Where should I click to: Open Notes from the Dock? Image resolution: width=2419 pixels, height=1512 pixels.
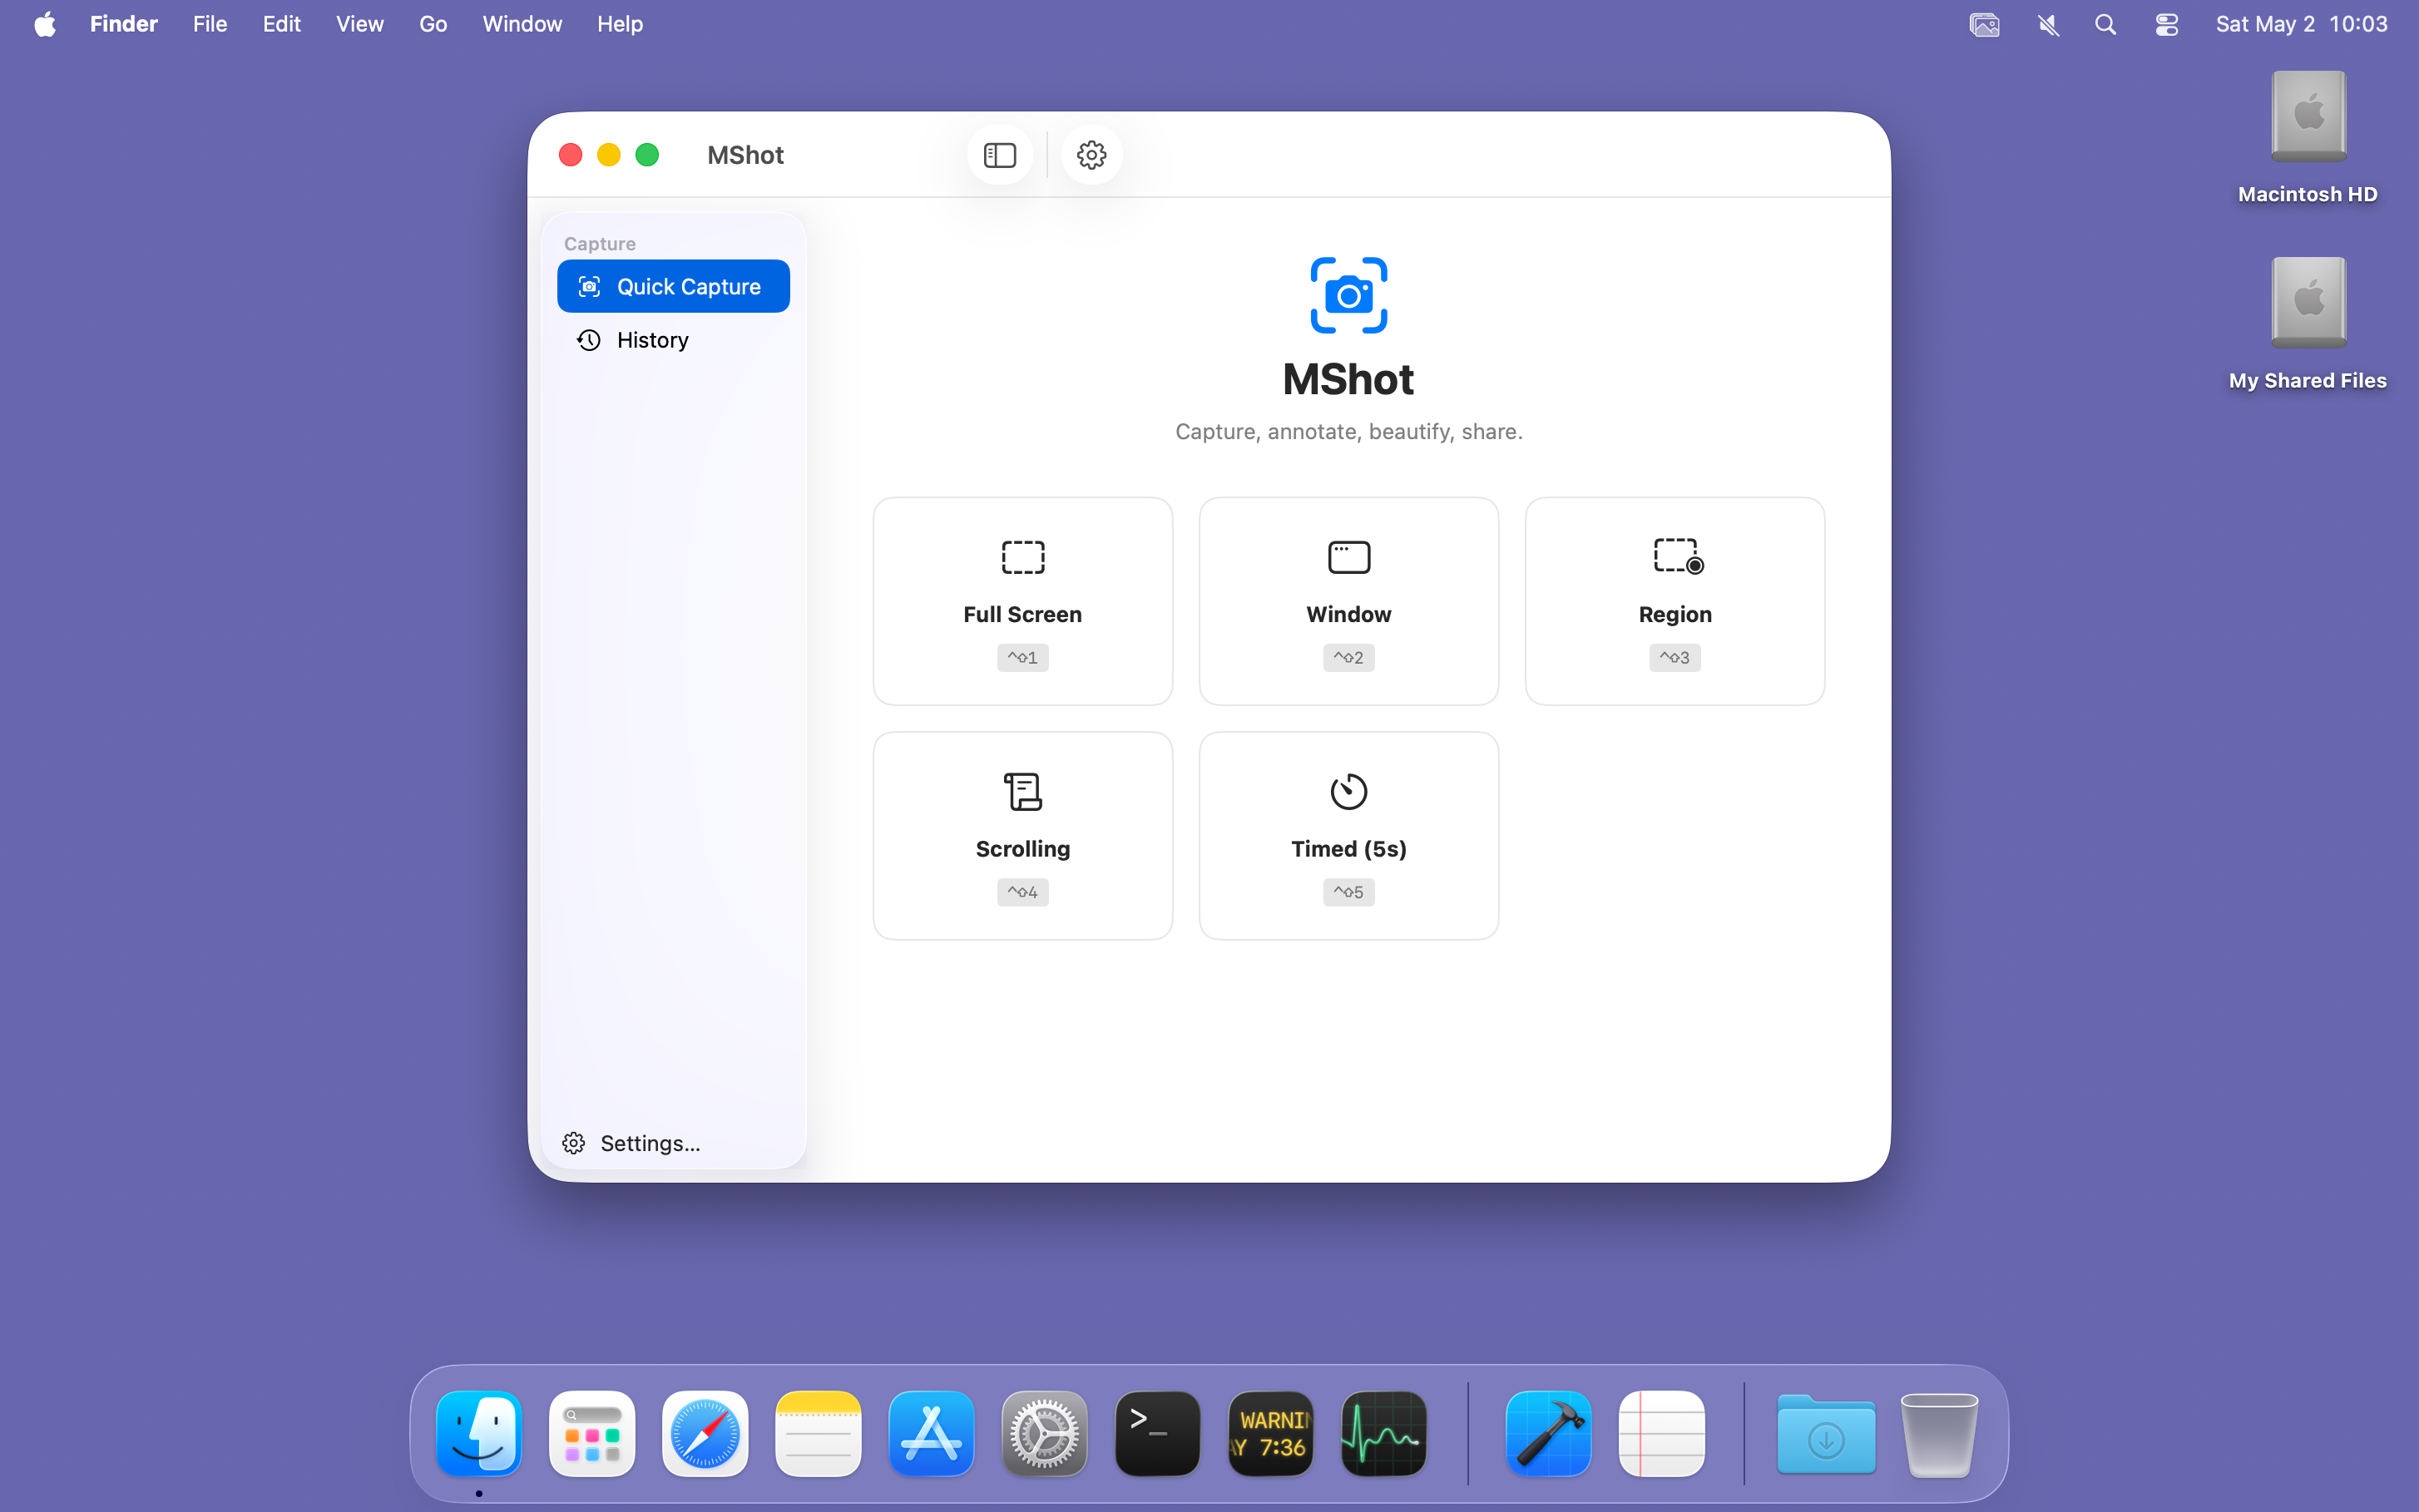pos(818,1433)
